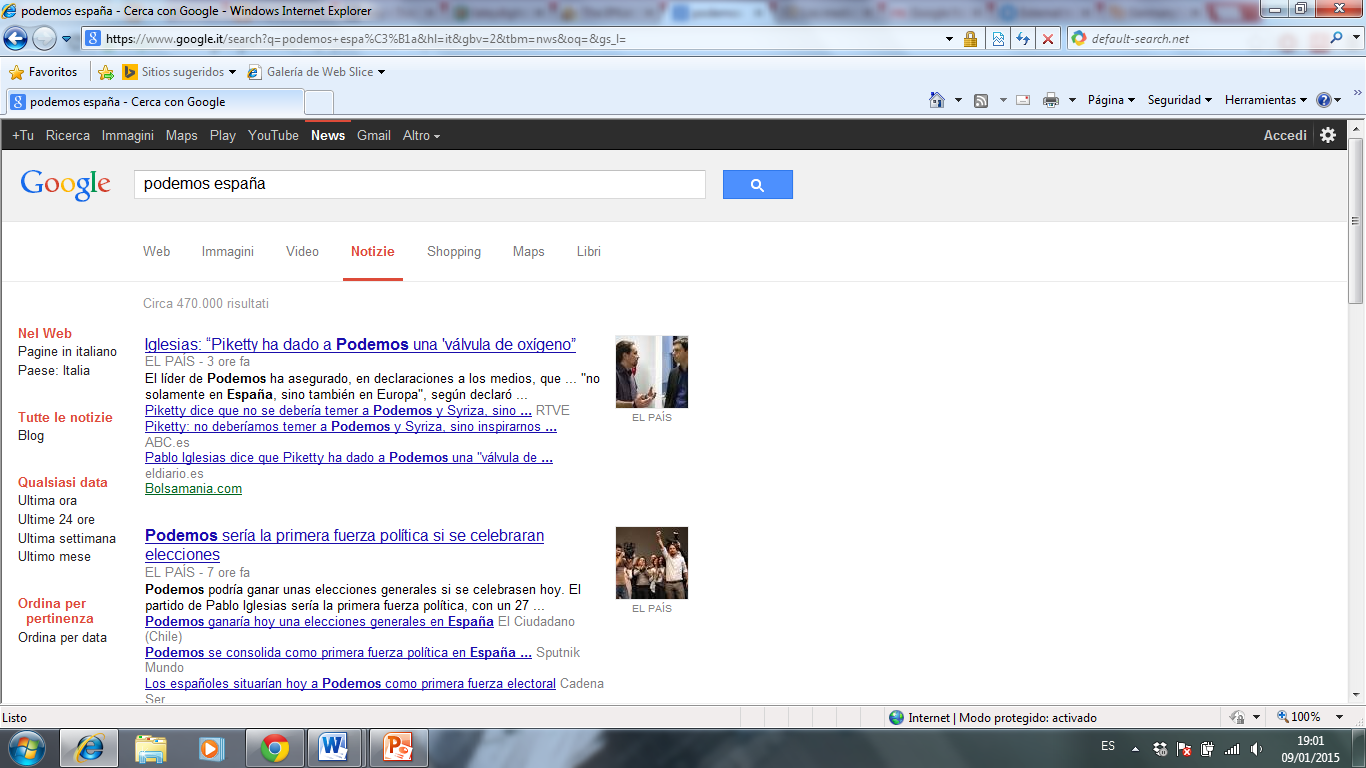Filter news to Ultima settimana
This screenshot has width=1366, height=768.
pyautogui.click(x=67, y=538)
